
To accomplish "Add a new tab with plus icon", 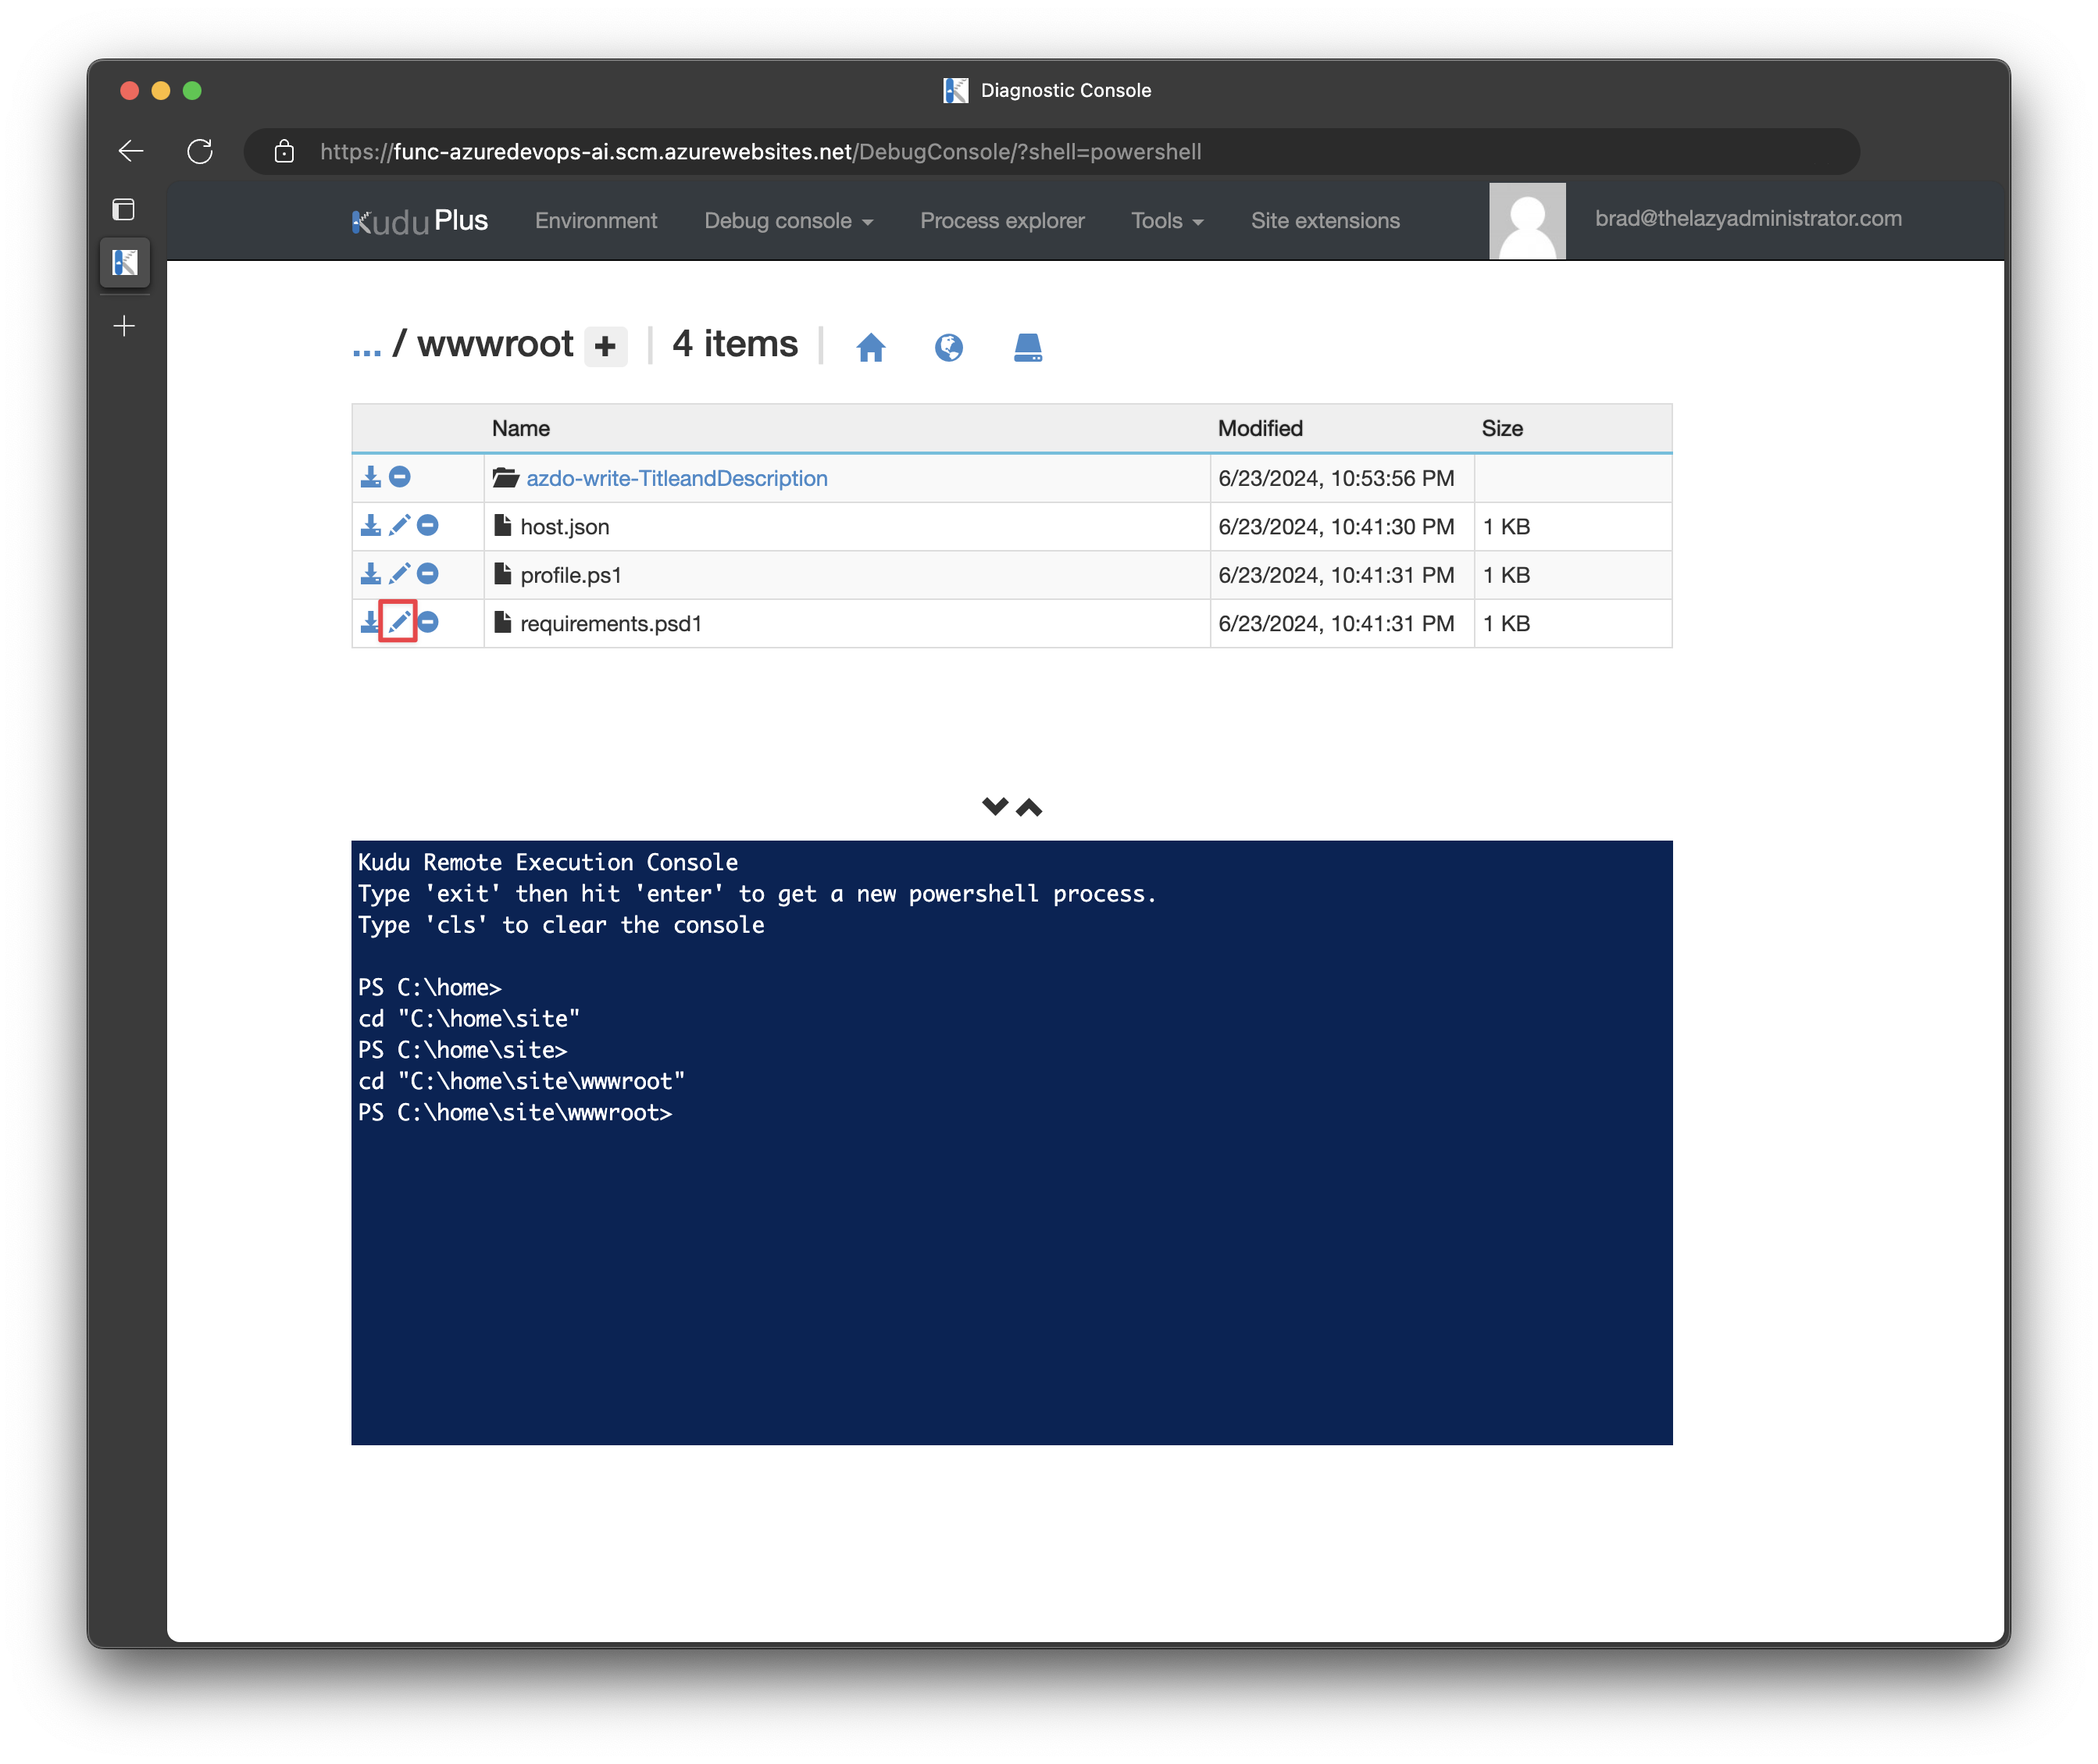I will [124, 326].
